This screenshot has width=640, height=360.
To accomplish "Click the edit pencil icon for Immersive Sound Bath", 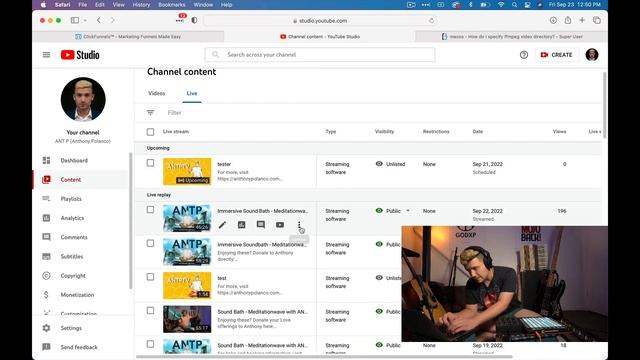I will pyautogui.click(x=222, y=225).
